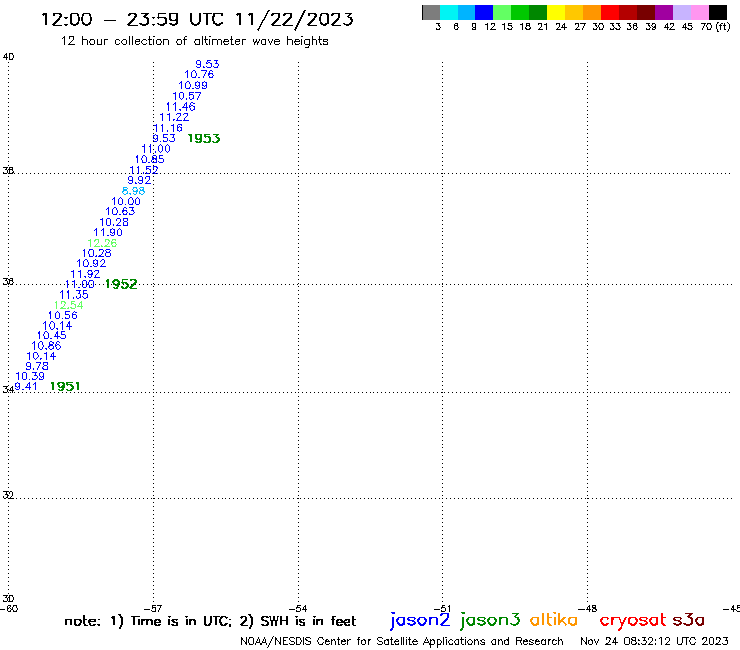This screenshot has width=740, height=650.
Task: Click the -54 longitude axis label
Action: (x=298, y=608)
